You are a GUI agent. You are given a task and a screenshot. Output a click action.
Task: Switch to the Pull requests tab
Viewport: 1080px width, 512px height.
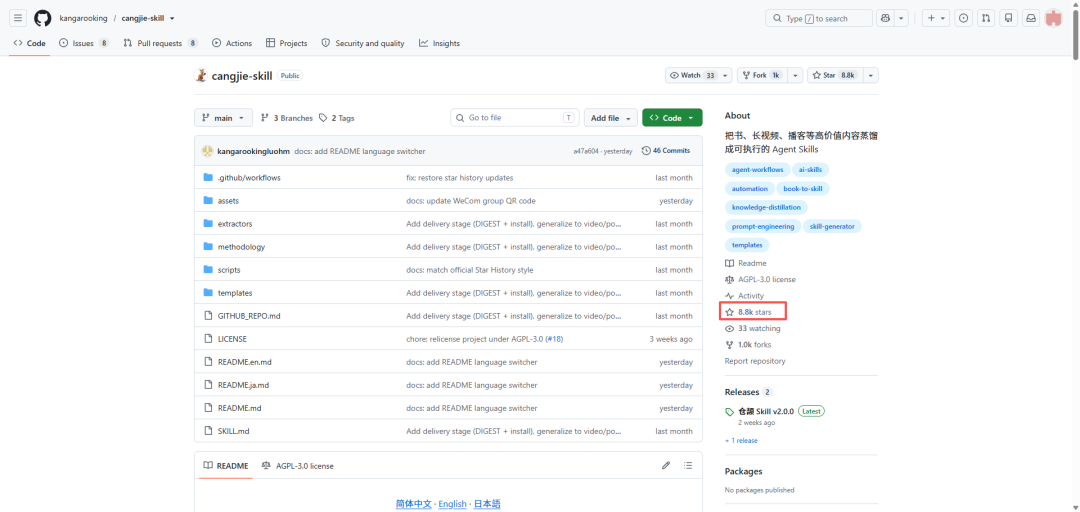pos(160,43)
